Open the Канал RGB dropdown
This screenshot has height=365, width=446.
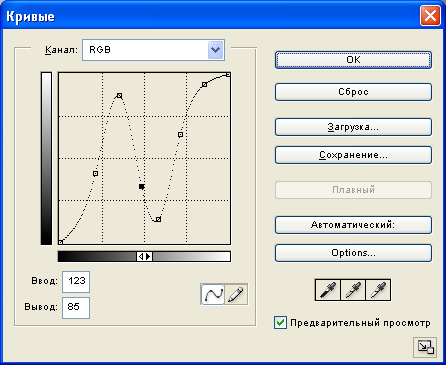click(153, 50)
